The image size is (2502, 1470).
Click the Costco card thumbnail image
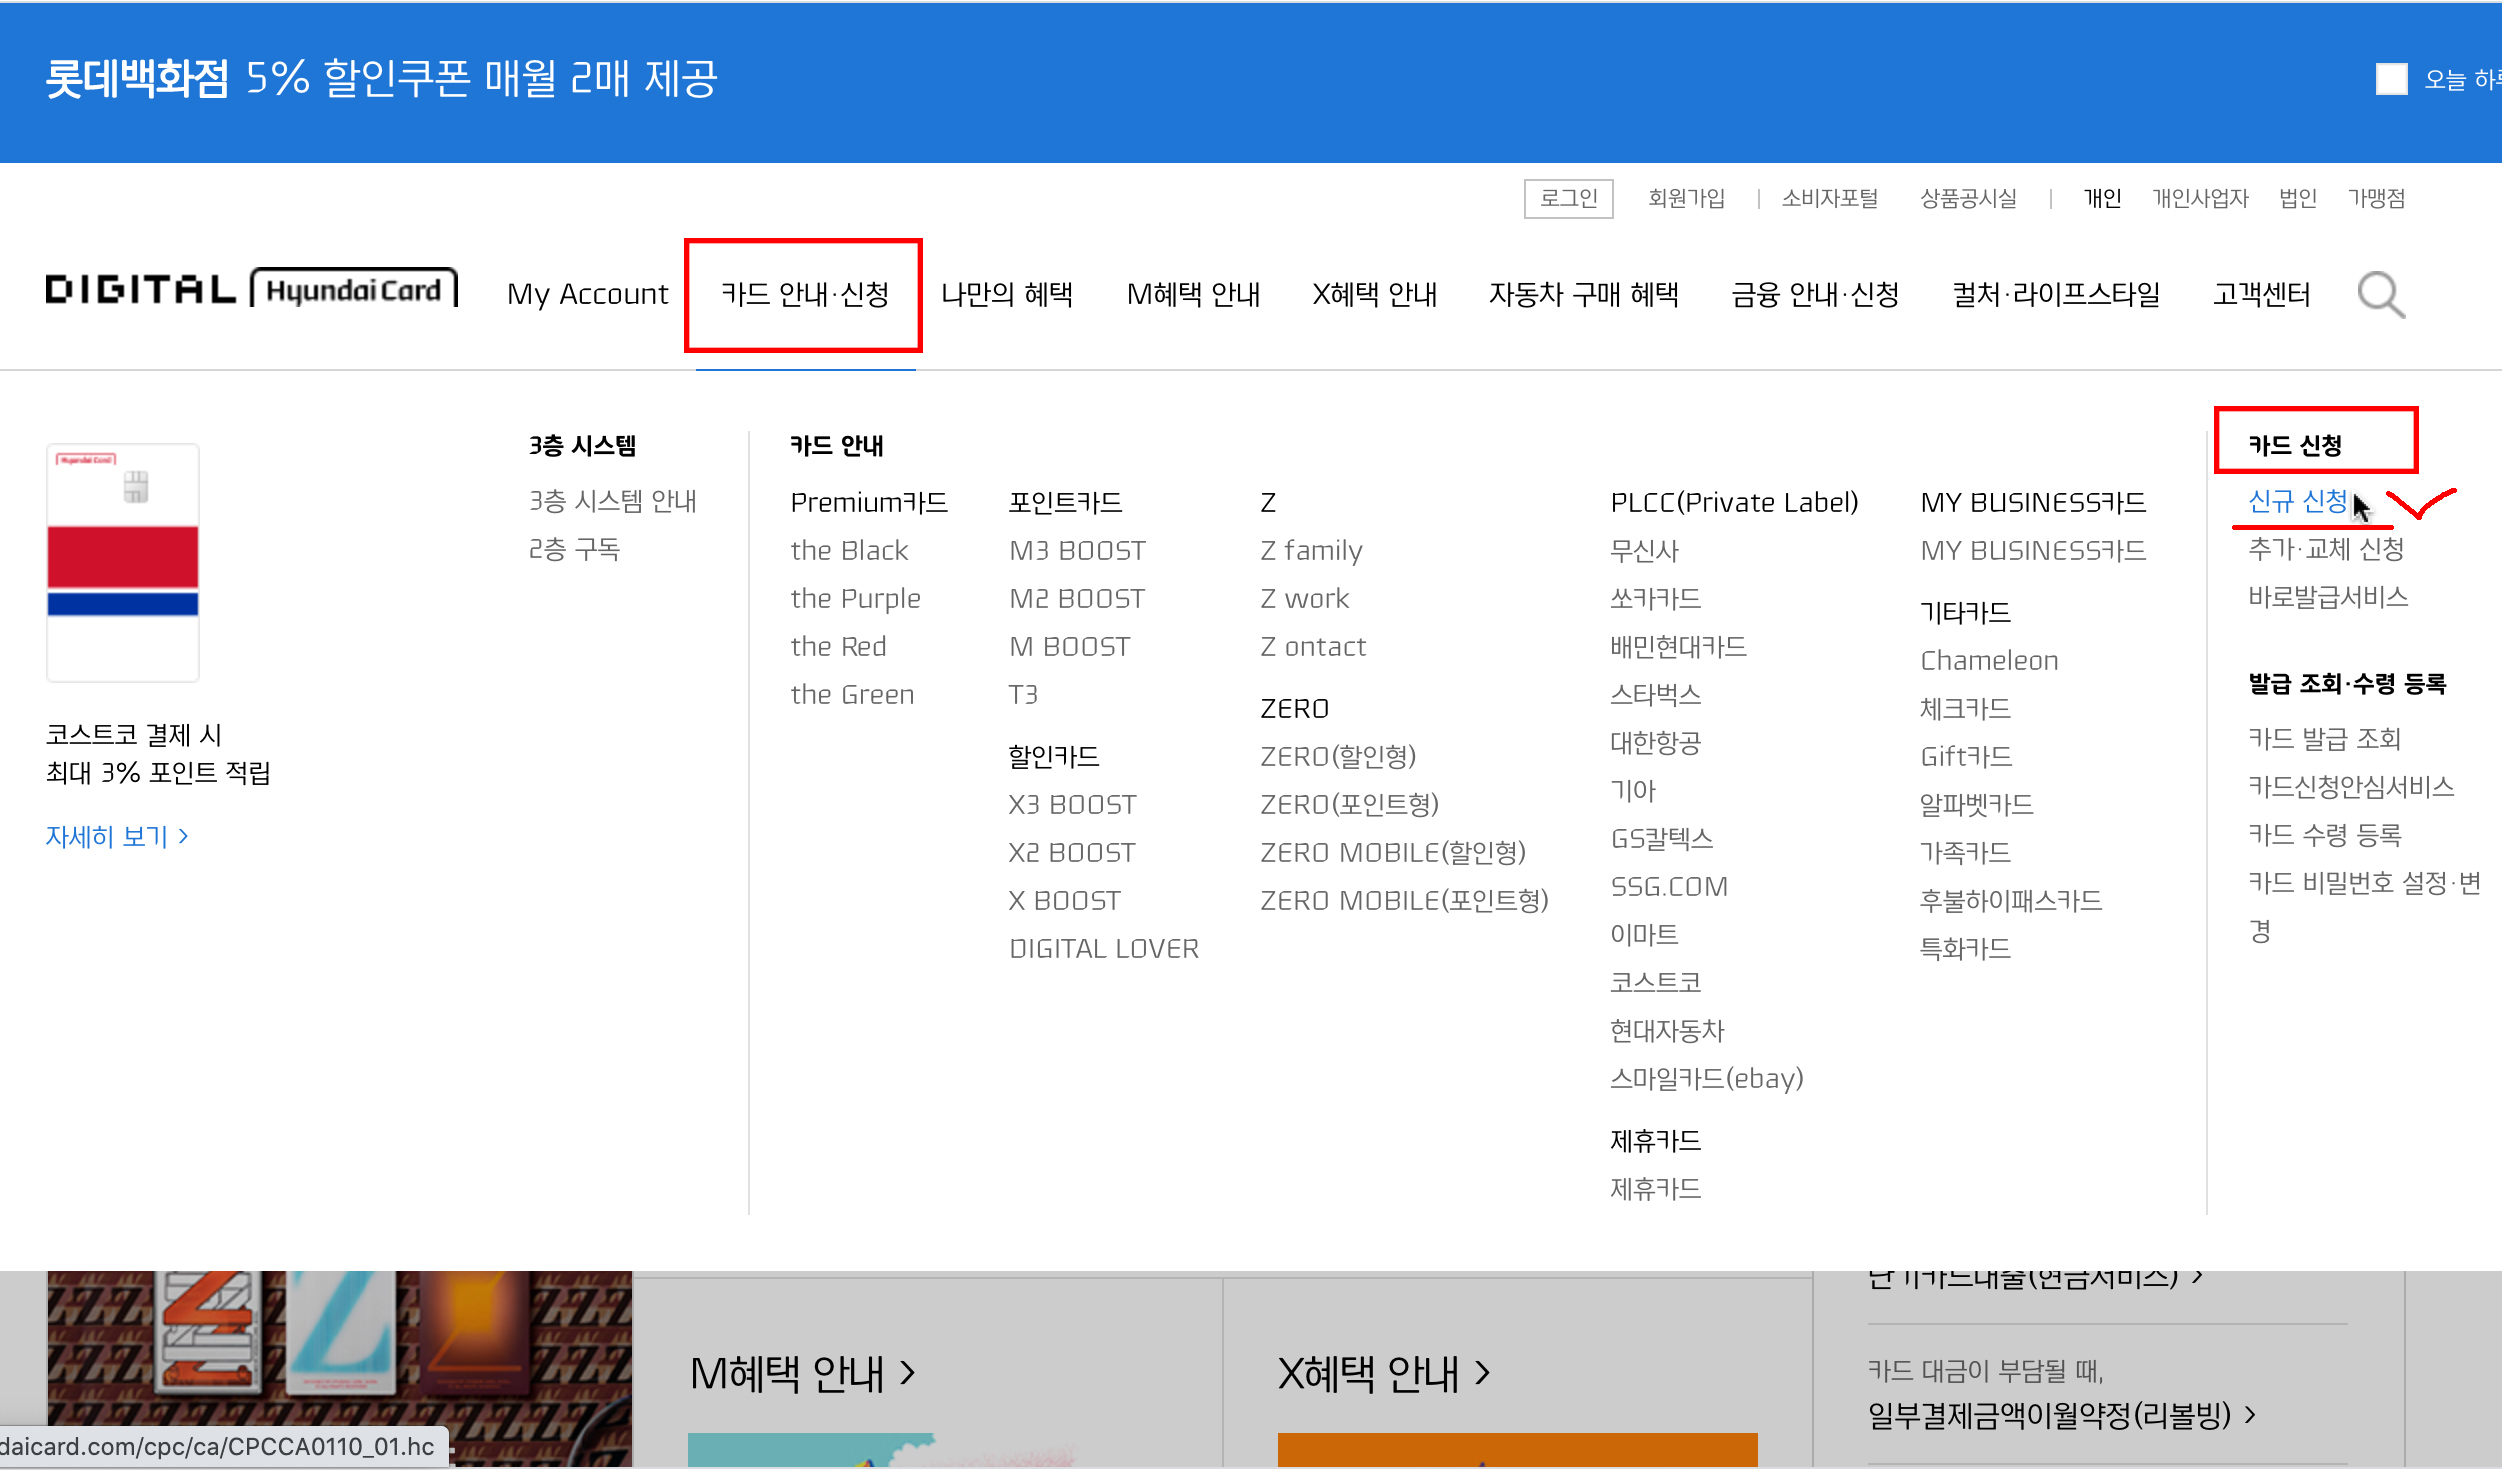[x=123, y=563]
